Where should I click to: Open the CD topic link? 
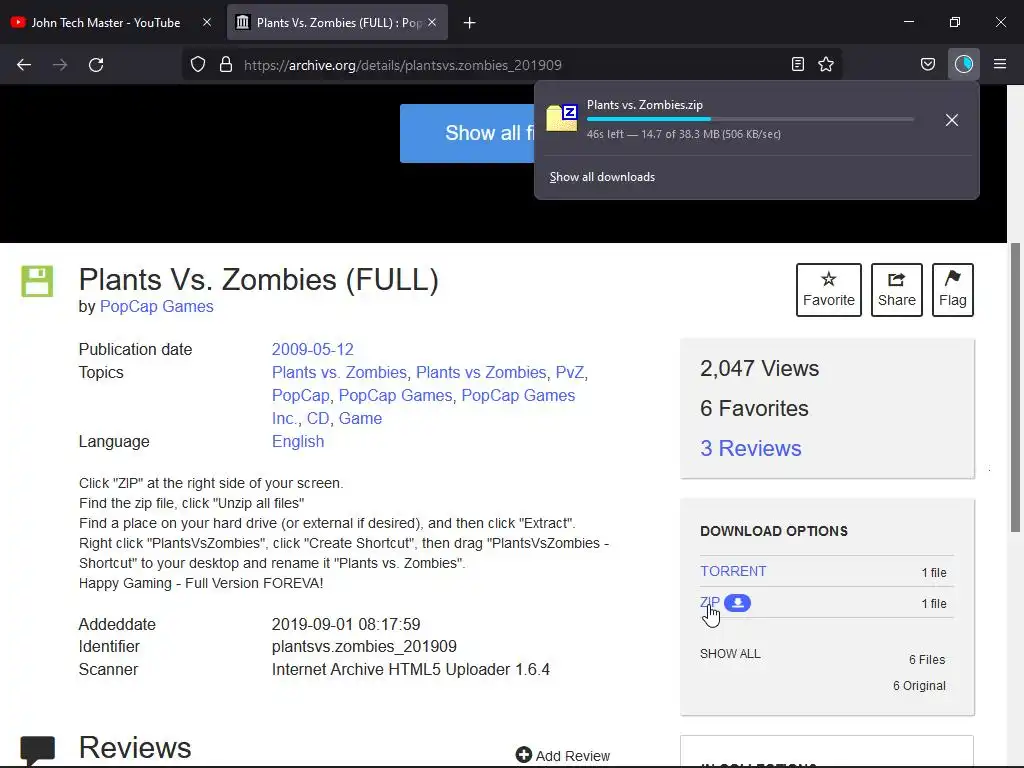click(x=318, y=418)
